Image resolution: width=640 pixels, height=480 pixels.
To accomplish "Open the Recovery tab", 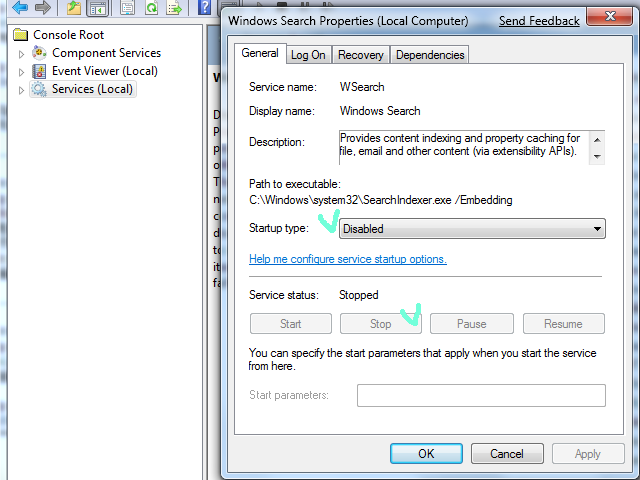I will (x=361, y=55).
